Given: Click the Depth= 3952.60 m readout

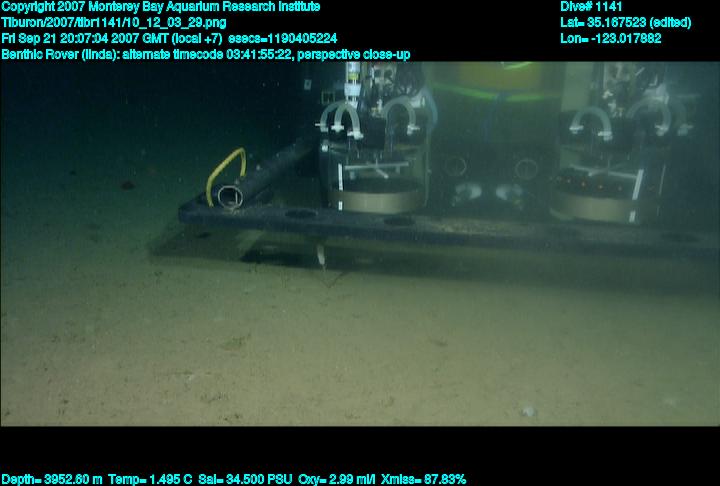Looking at the screenshot, I should (52, 480).
